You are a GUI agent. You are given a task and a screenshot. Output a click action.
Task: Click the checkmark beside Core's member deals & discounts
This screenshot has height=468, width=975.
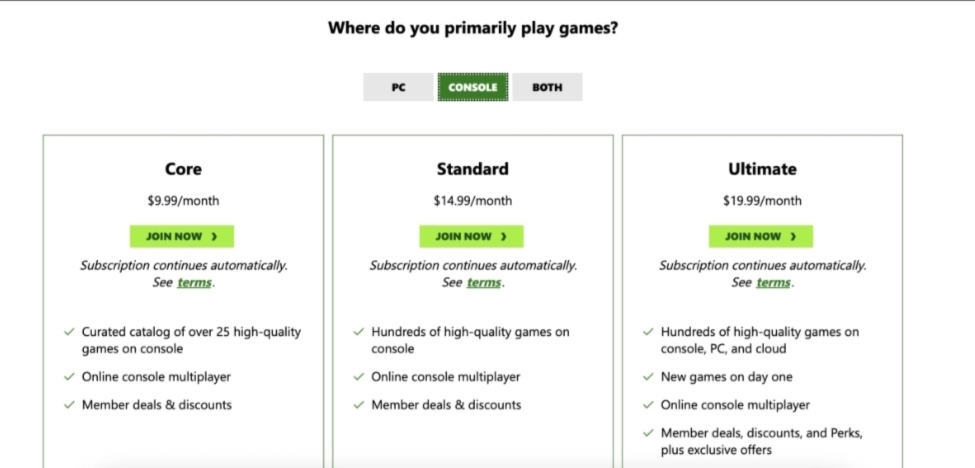[69, 405]
